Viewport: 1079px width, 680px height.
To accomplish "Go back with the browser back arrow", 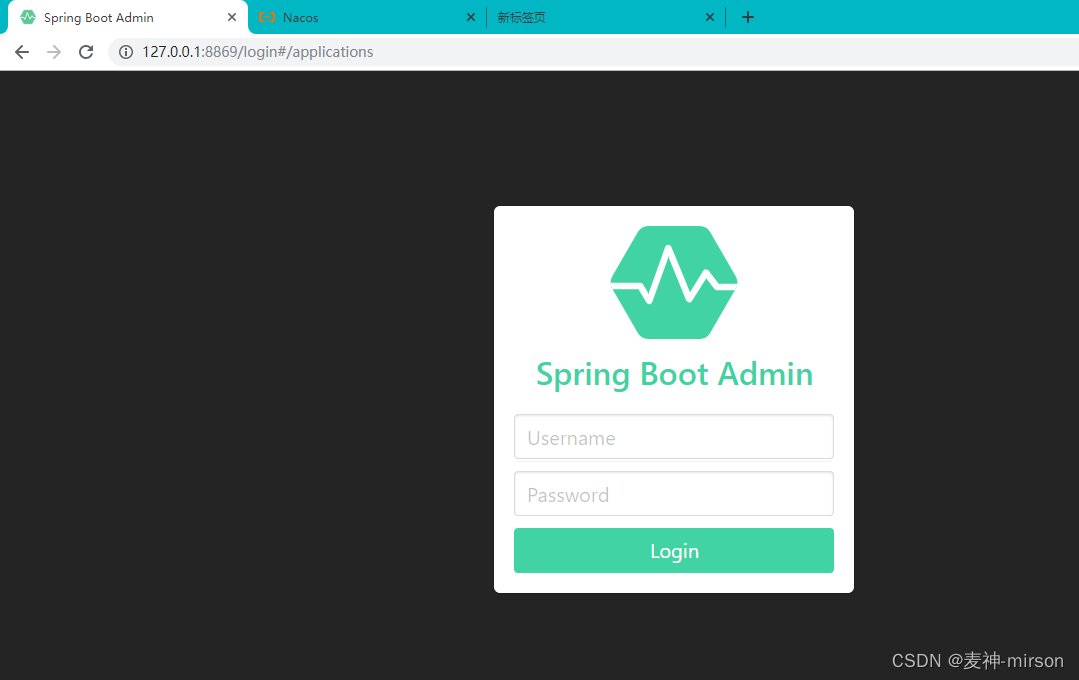I will pos(22,52).
